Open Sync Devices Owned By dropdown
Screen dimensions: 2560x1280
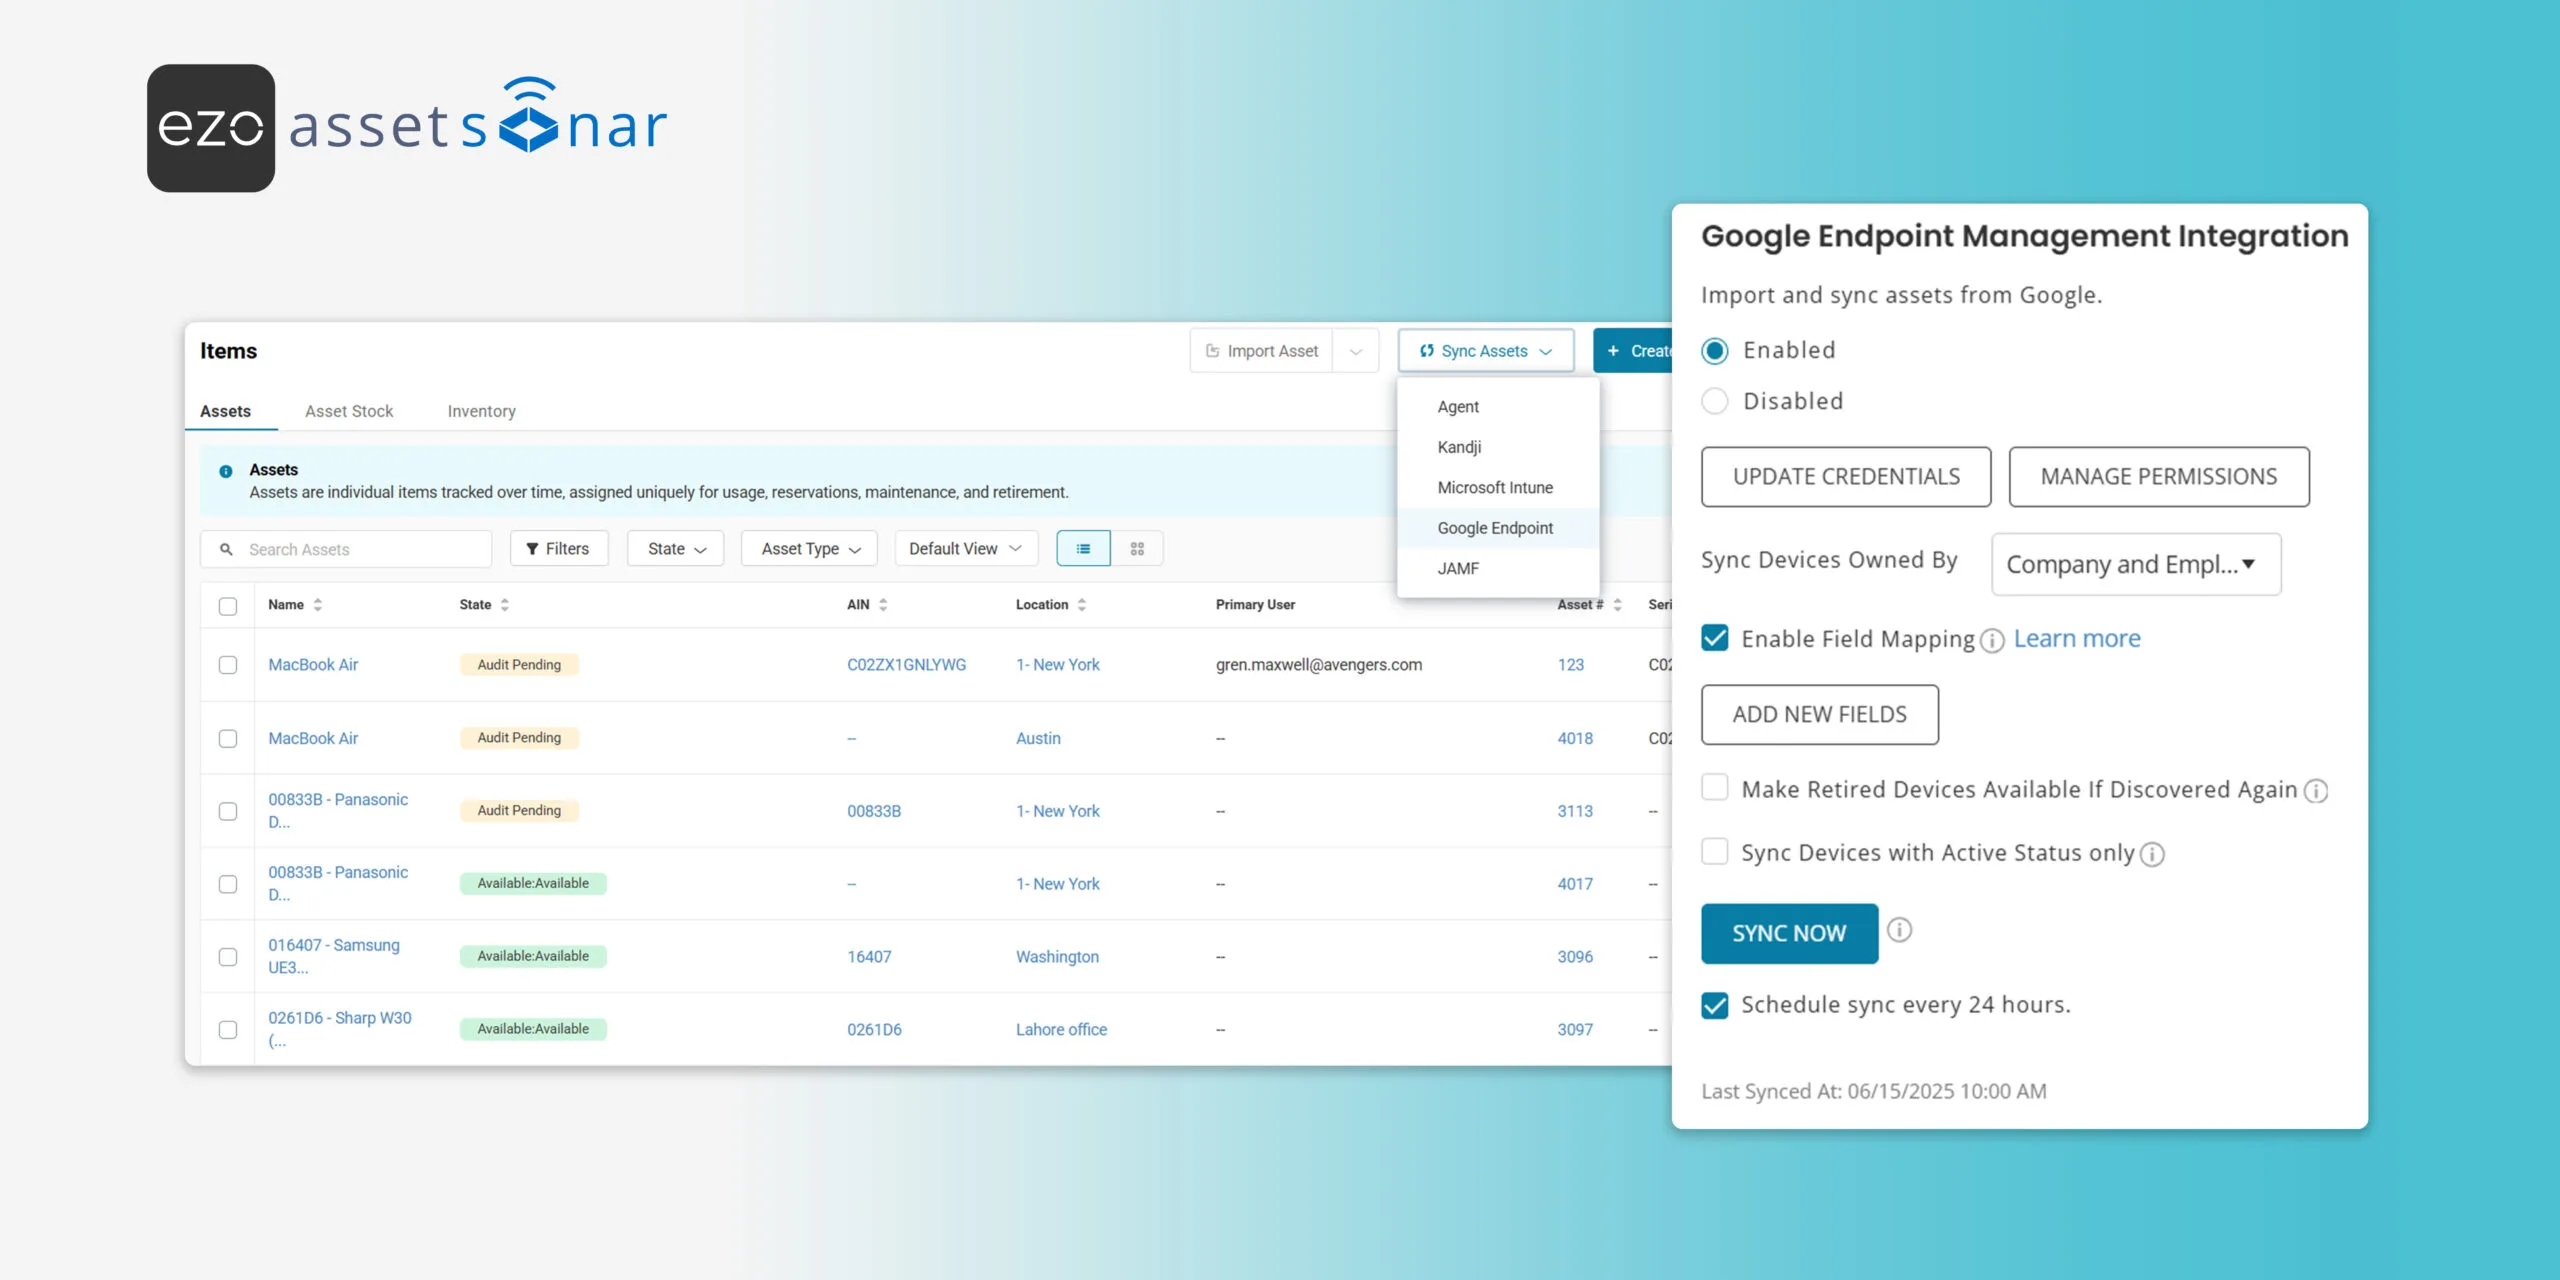pos(2136,564)
